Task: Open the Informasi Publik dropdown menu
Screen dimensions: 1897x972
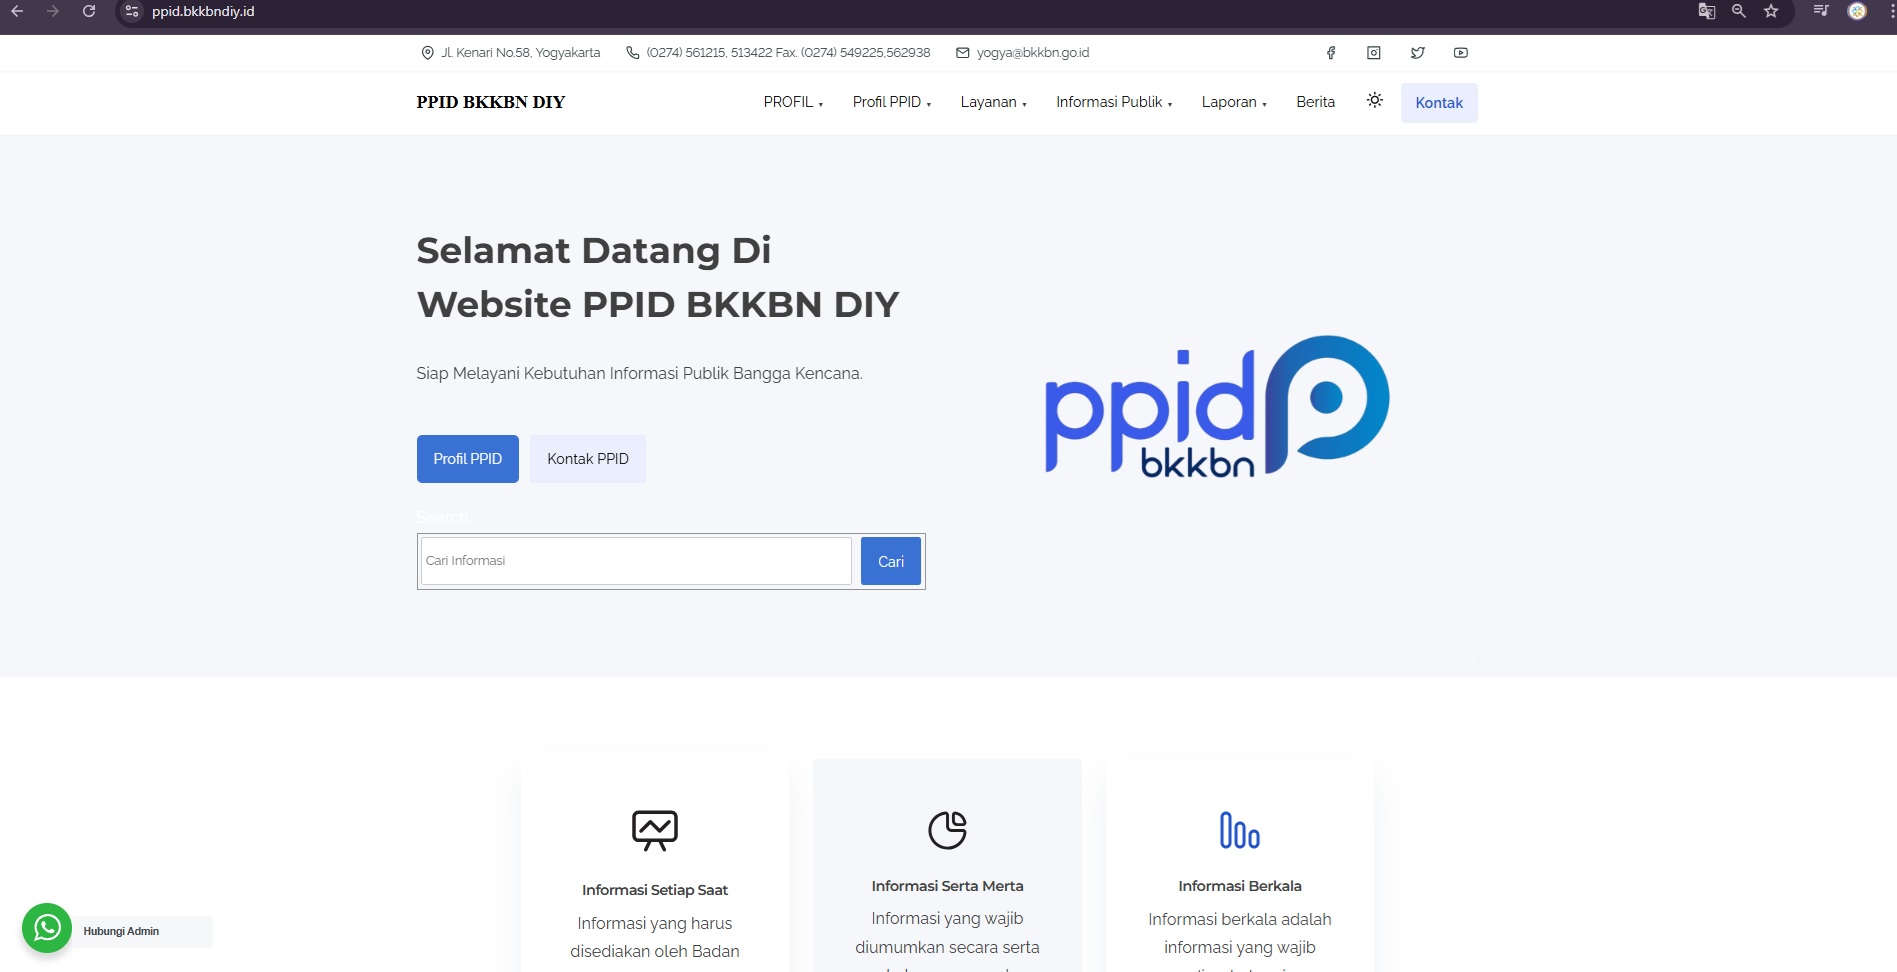Action: point(1114,102)
